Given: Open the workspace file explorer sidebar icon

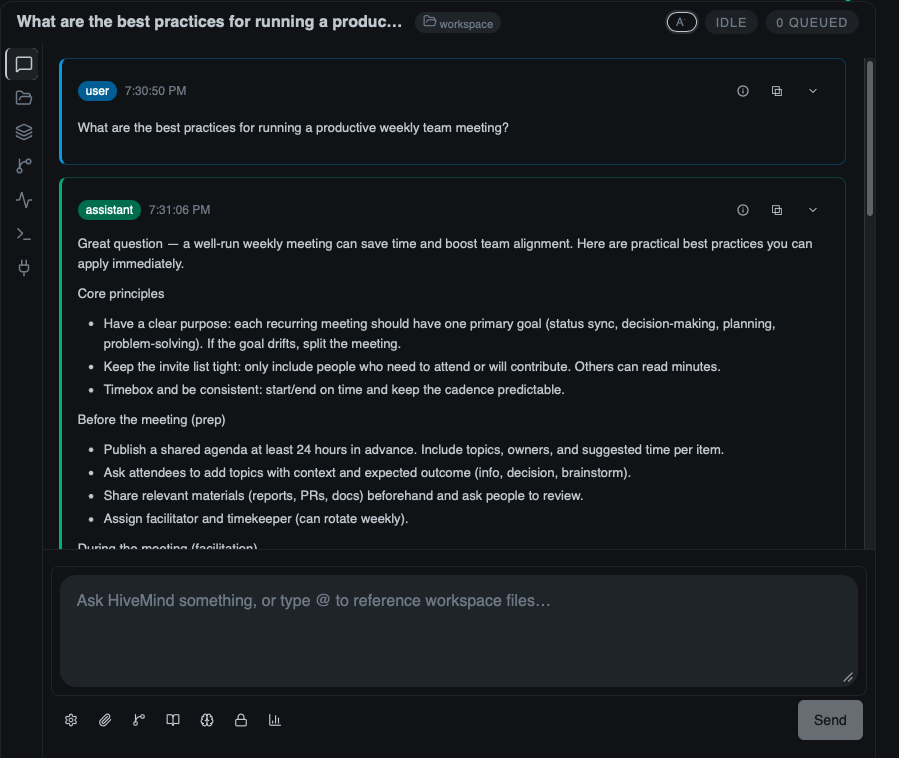Looking at the screenshot, I should pos(23,97).
